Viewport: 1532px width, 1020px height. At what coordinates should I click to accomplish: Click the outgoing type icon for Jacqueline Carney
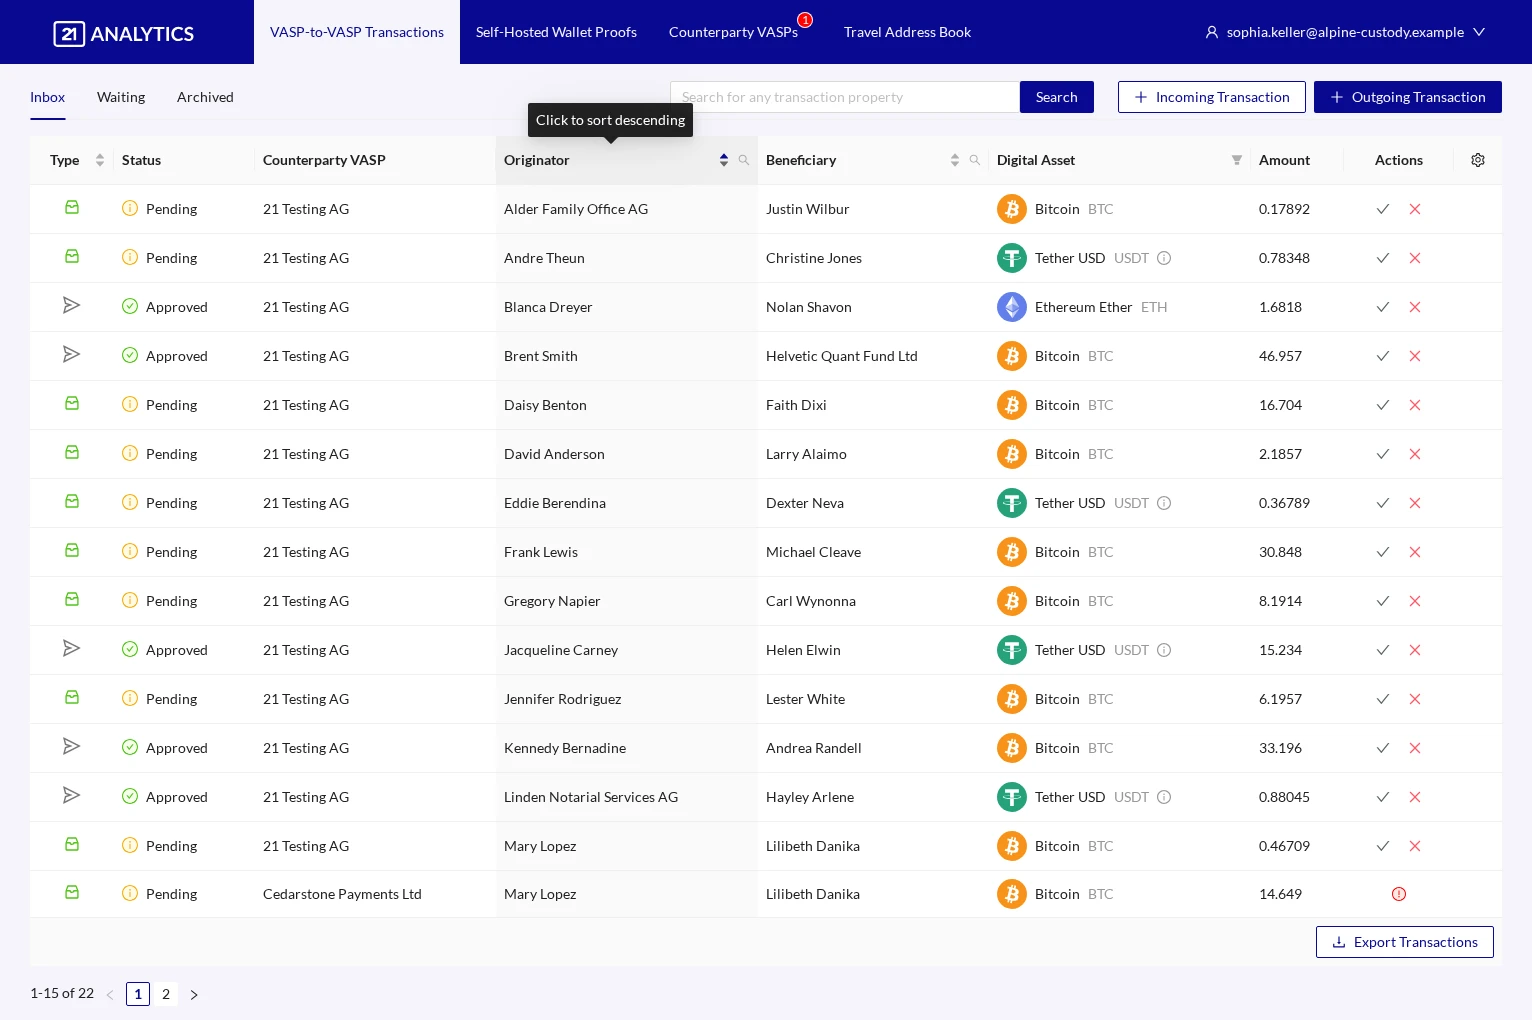[71, 648]
